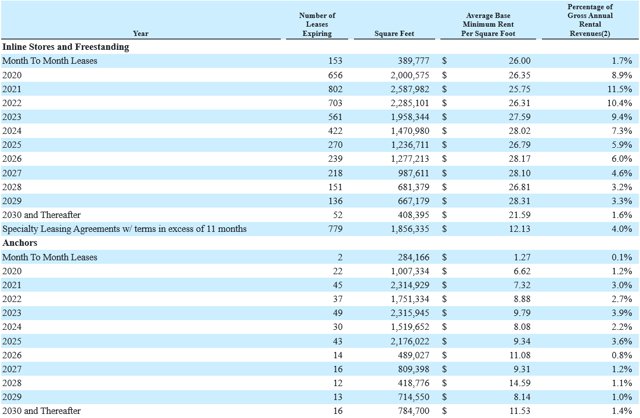Viewport: 640px width, 418px height.
Task: Click the square feet value 987,611
Action: click(x=413, y=173)
